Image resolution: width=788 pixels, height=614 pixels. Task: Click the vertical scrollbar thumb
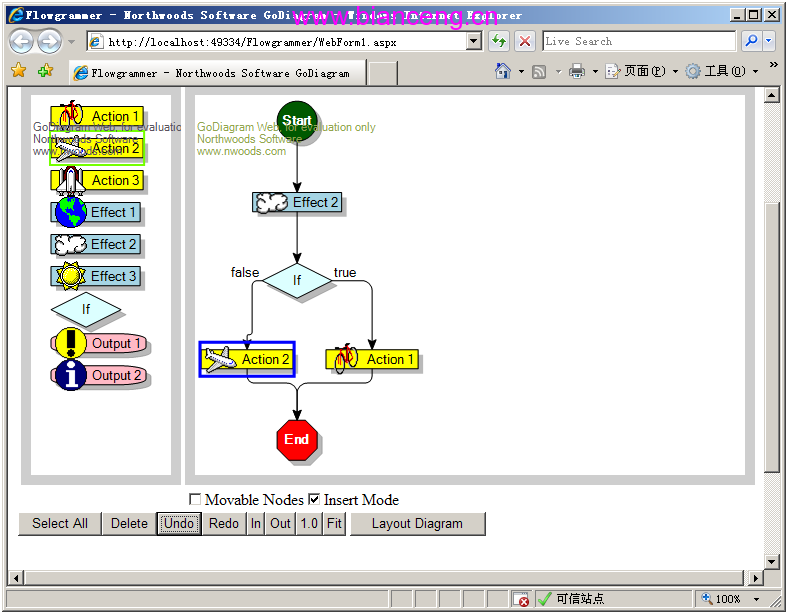coord(771,337)
